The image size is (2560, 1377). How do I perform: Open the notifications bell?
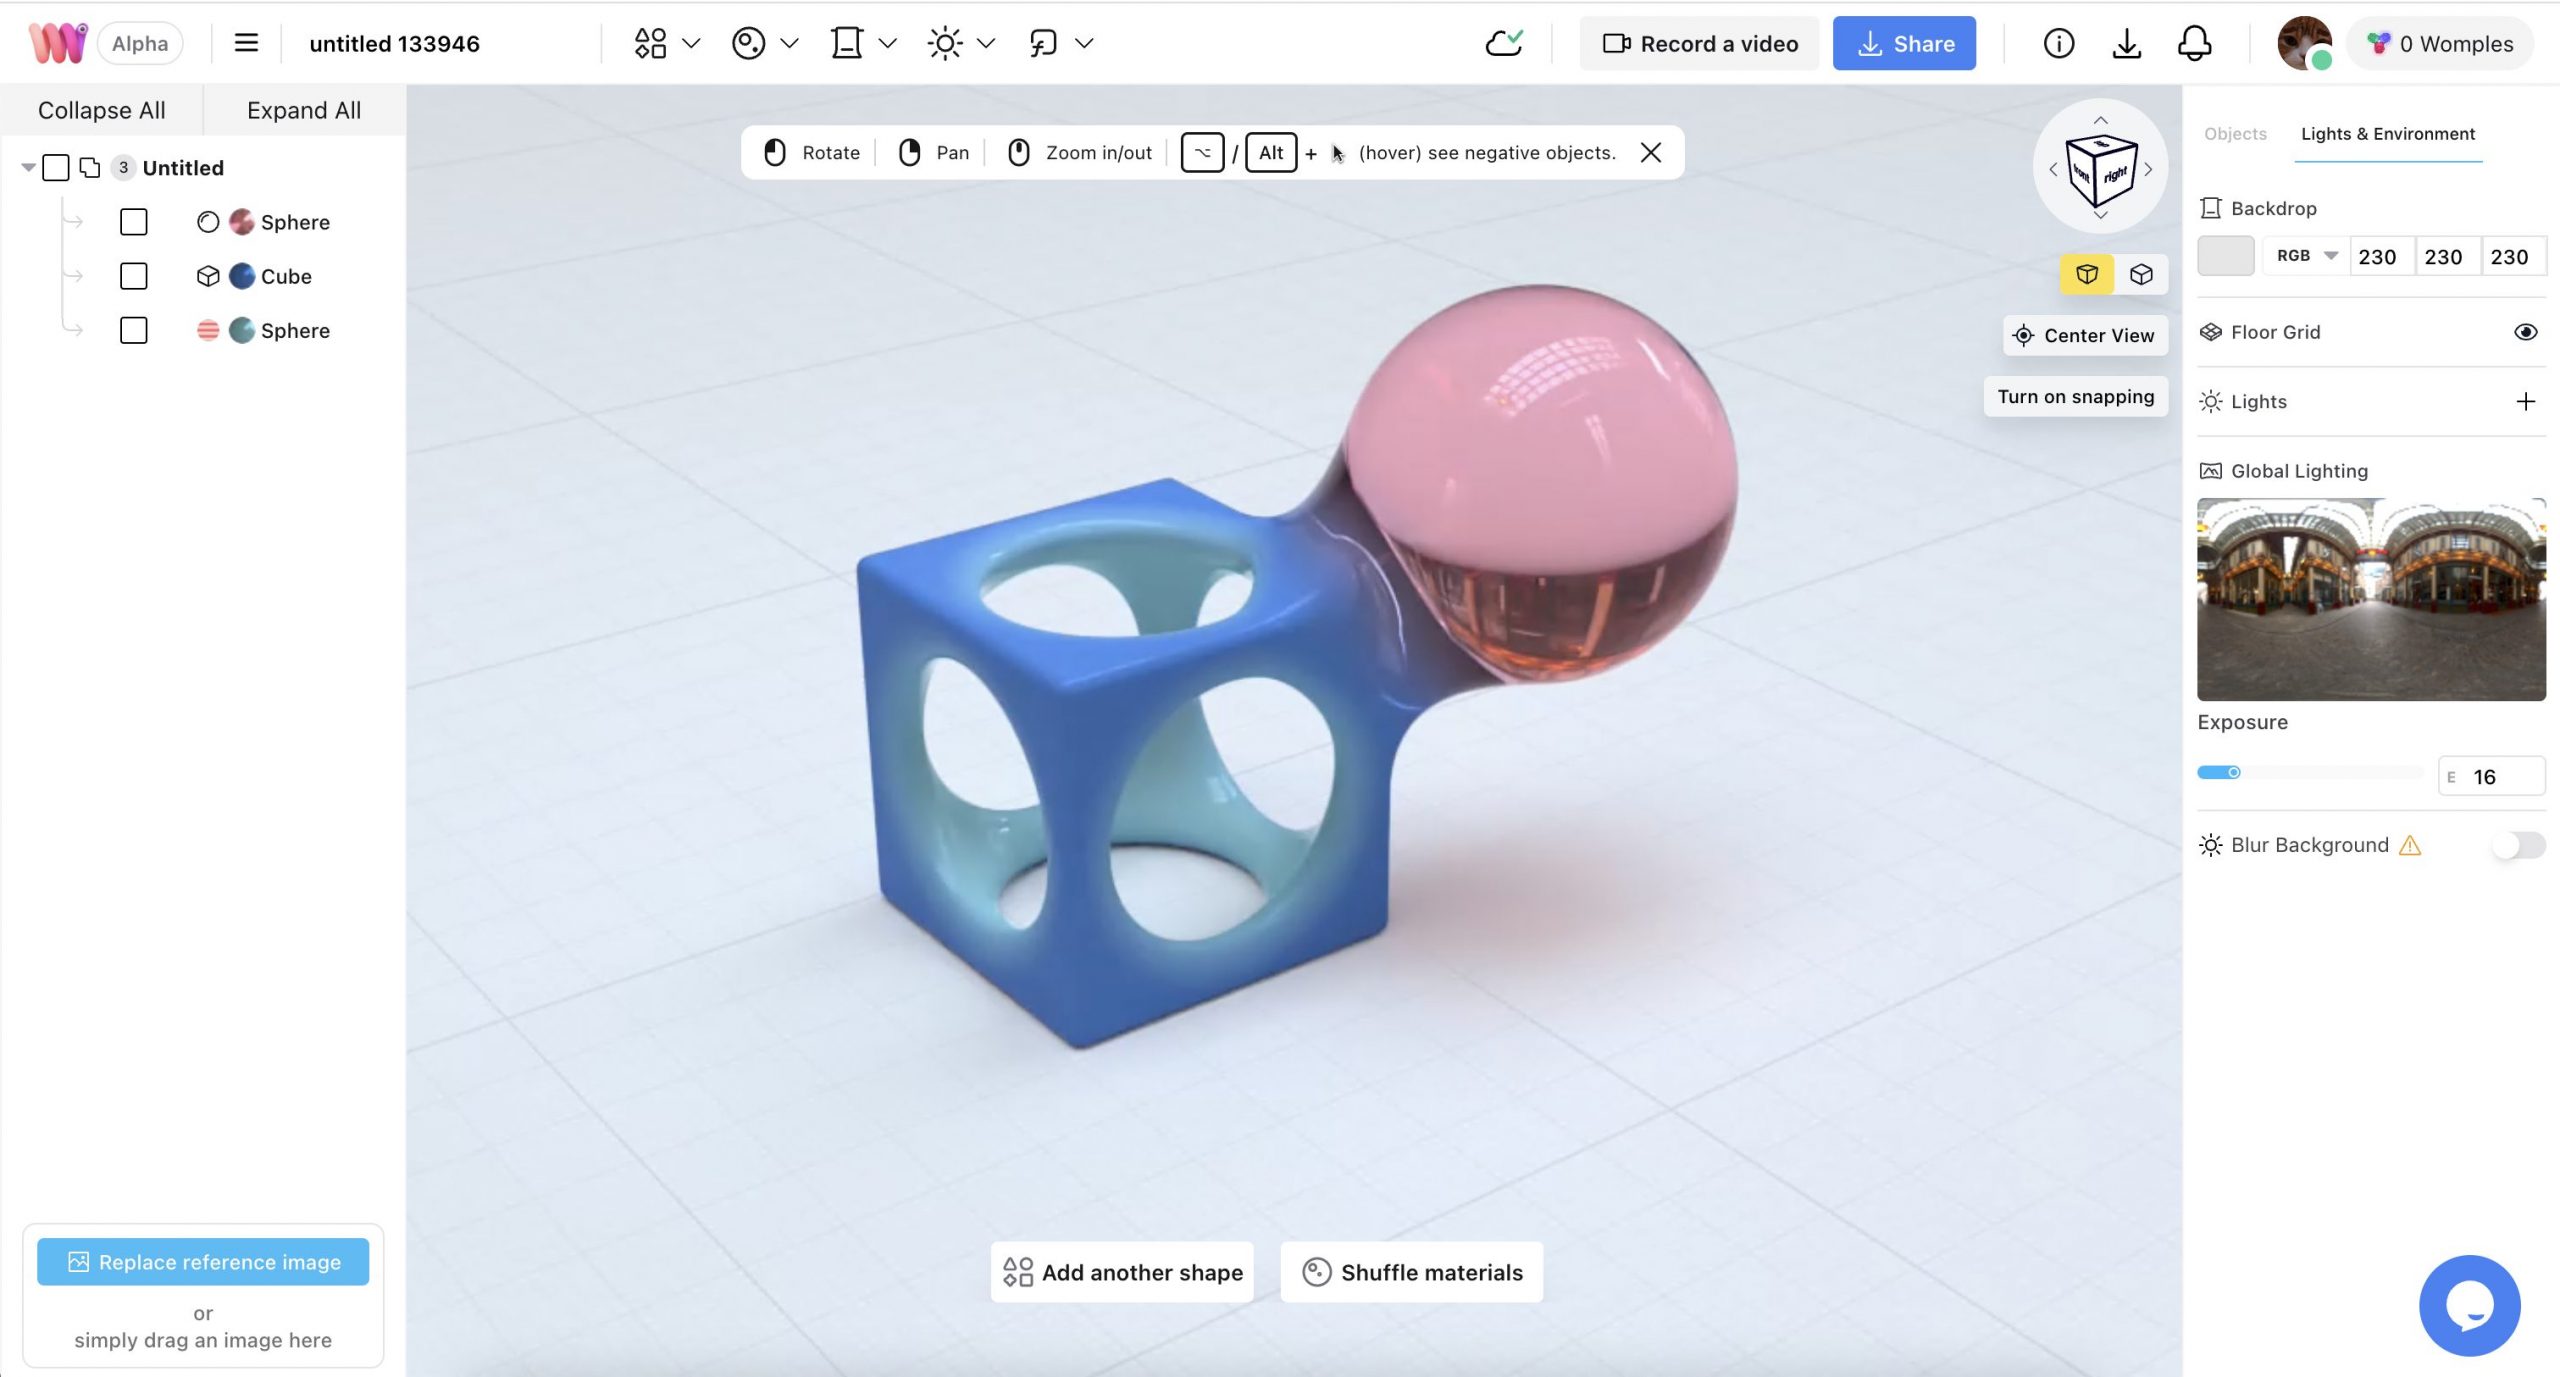pyautogui.click(x=2194, y=43)
